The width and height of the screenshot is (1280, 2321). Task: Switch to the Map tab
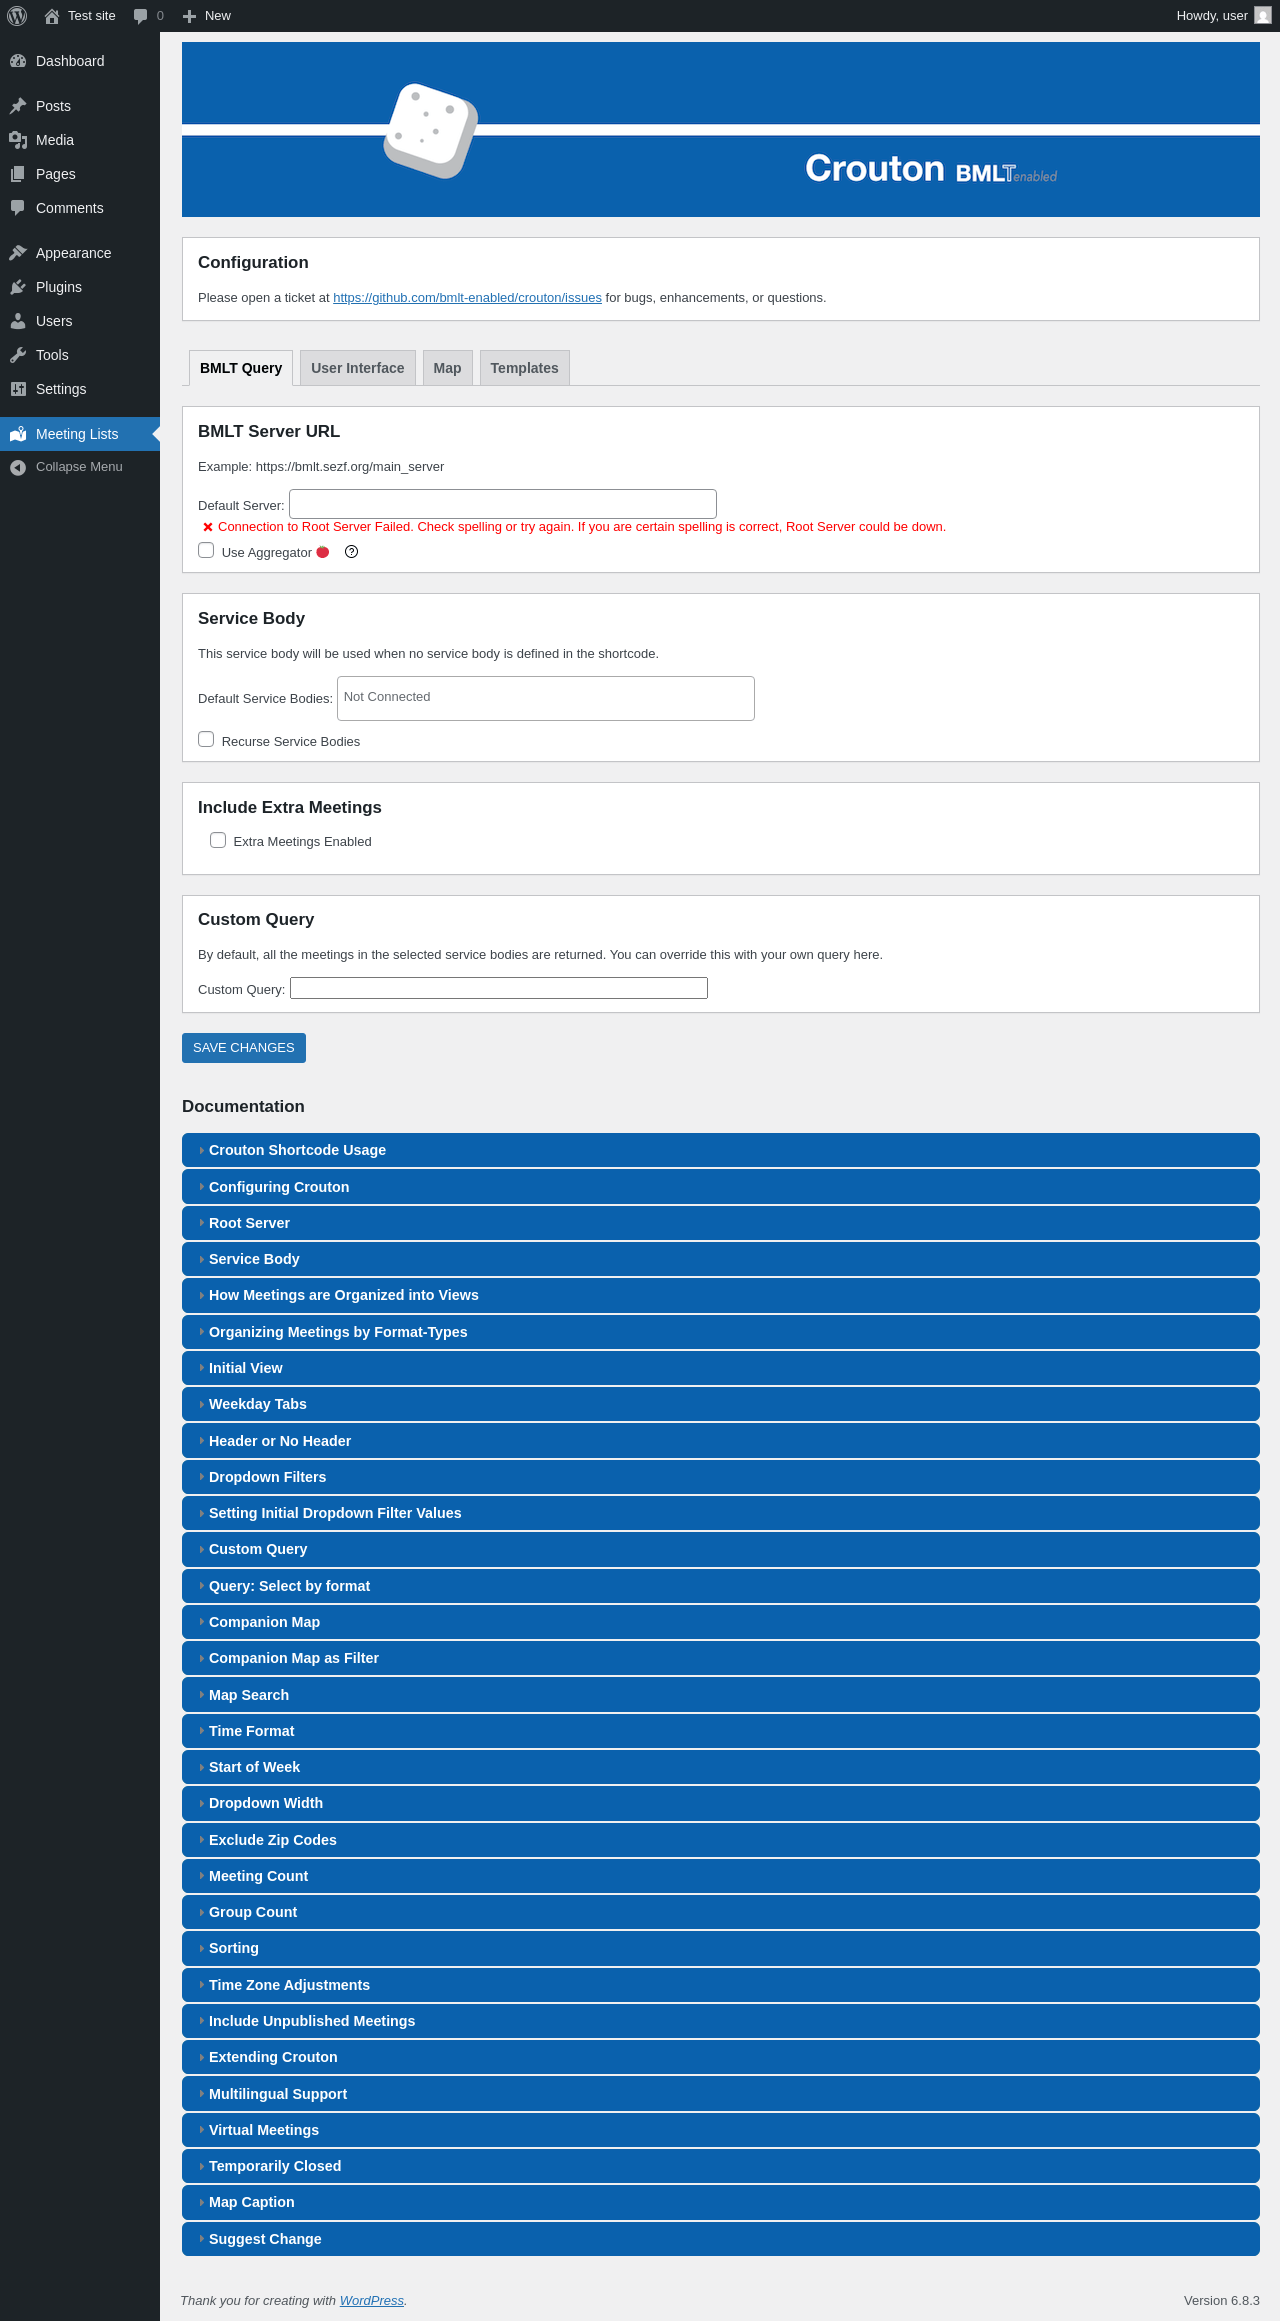tap(447, 368)
